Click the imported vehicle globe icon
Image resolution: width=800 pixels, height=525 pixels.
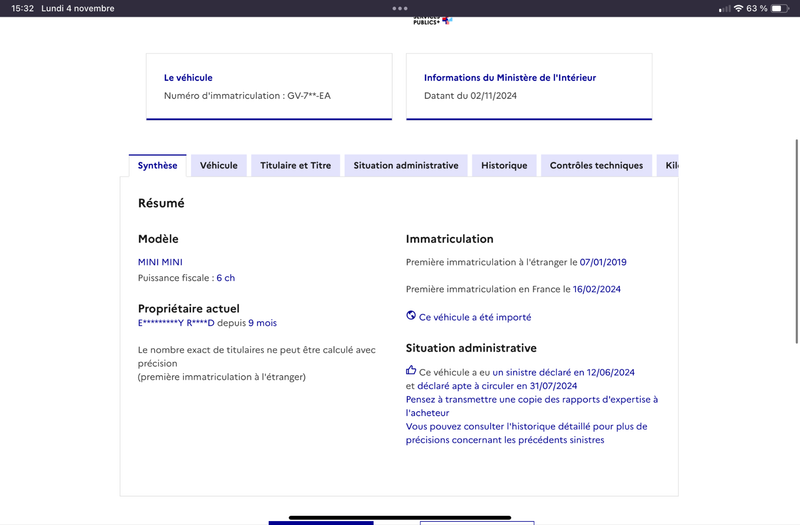(411, 315)
